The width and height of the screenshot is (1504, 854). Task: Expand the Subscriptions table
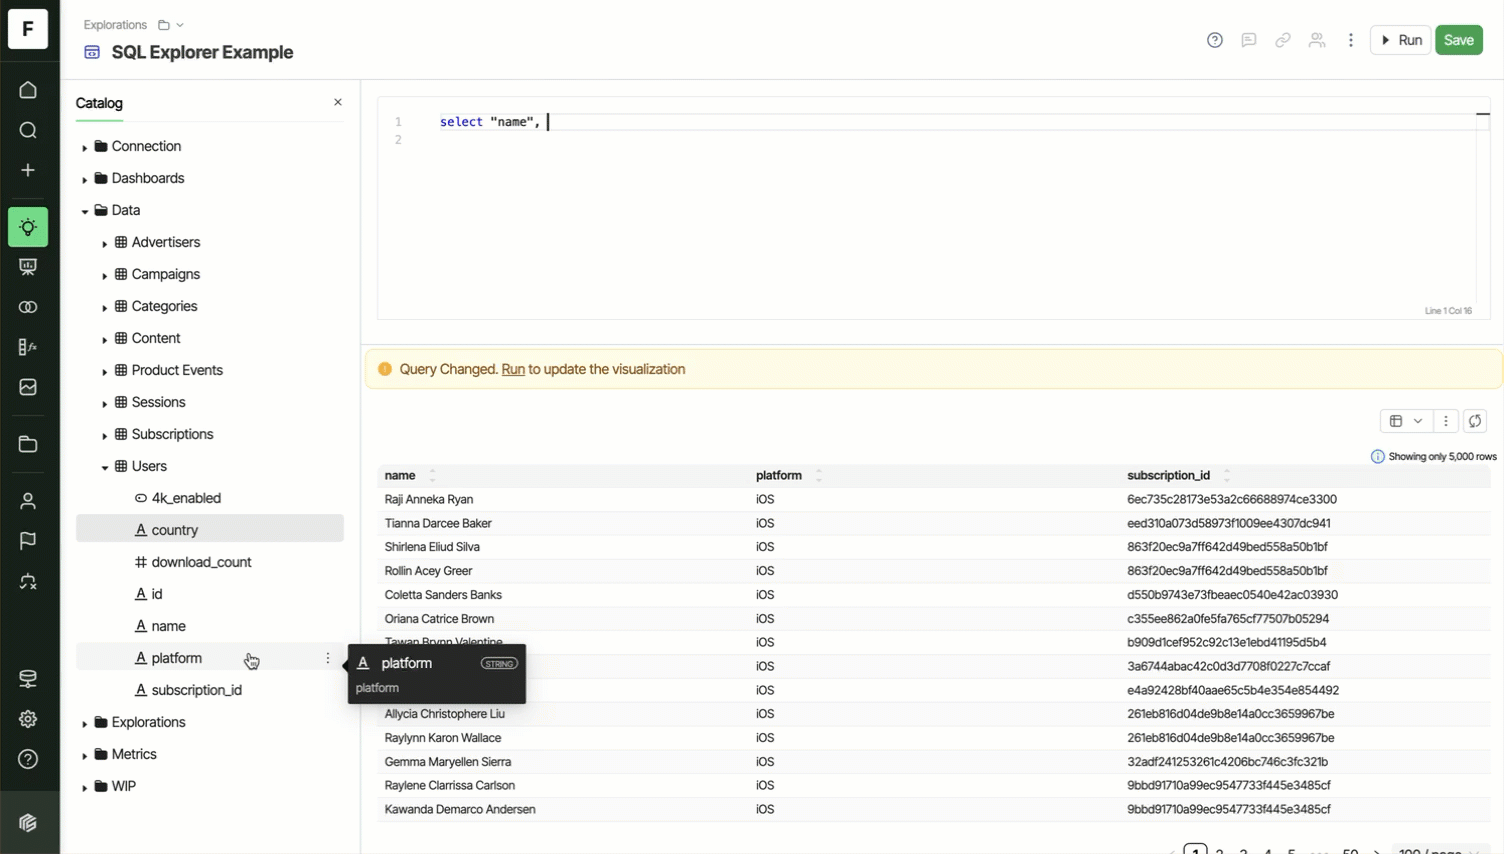(105, 435)
